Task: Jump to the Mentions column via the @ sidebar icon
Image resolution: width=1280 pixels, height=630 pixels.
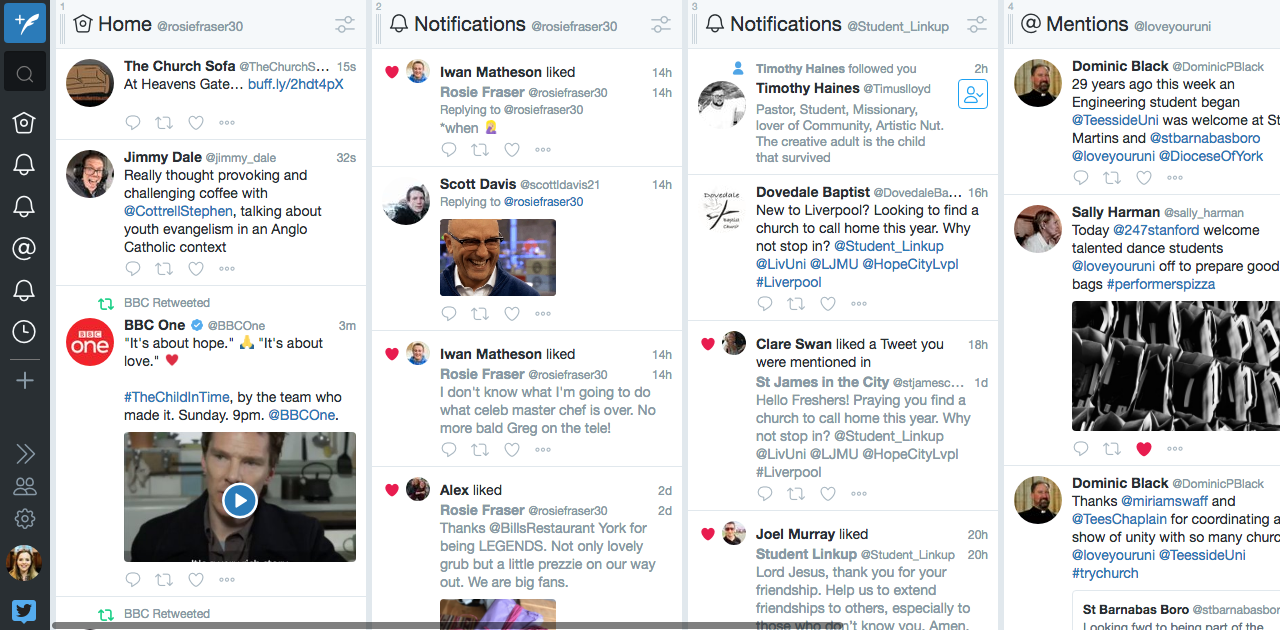Action: [25, 248]
